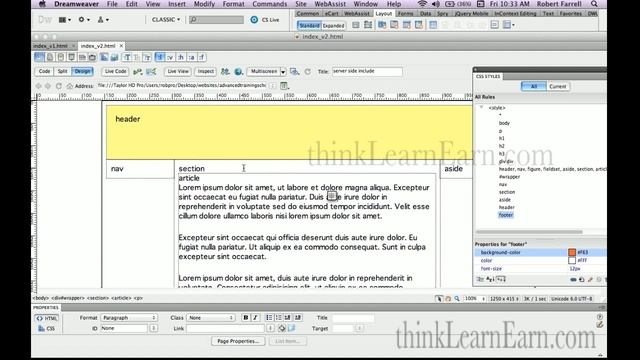Open the CLASSIC workspace dropdown
Screen dimensions: 640x360
[166, 20]
